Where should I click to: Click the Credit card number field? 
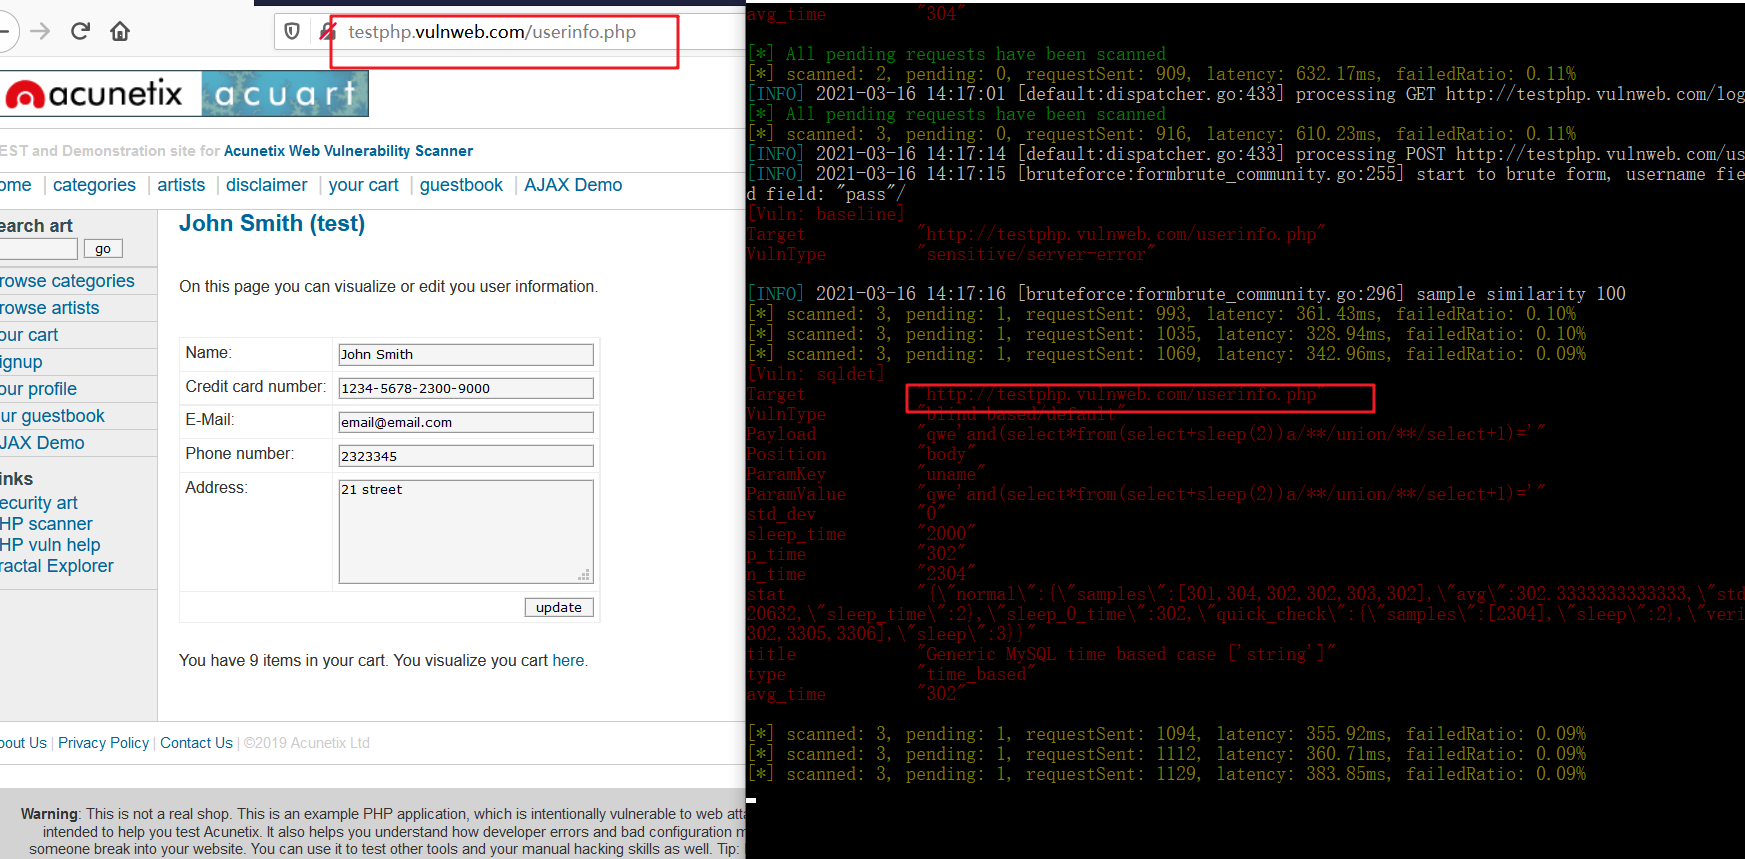466,388
